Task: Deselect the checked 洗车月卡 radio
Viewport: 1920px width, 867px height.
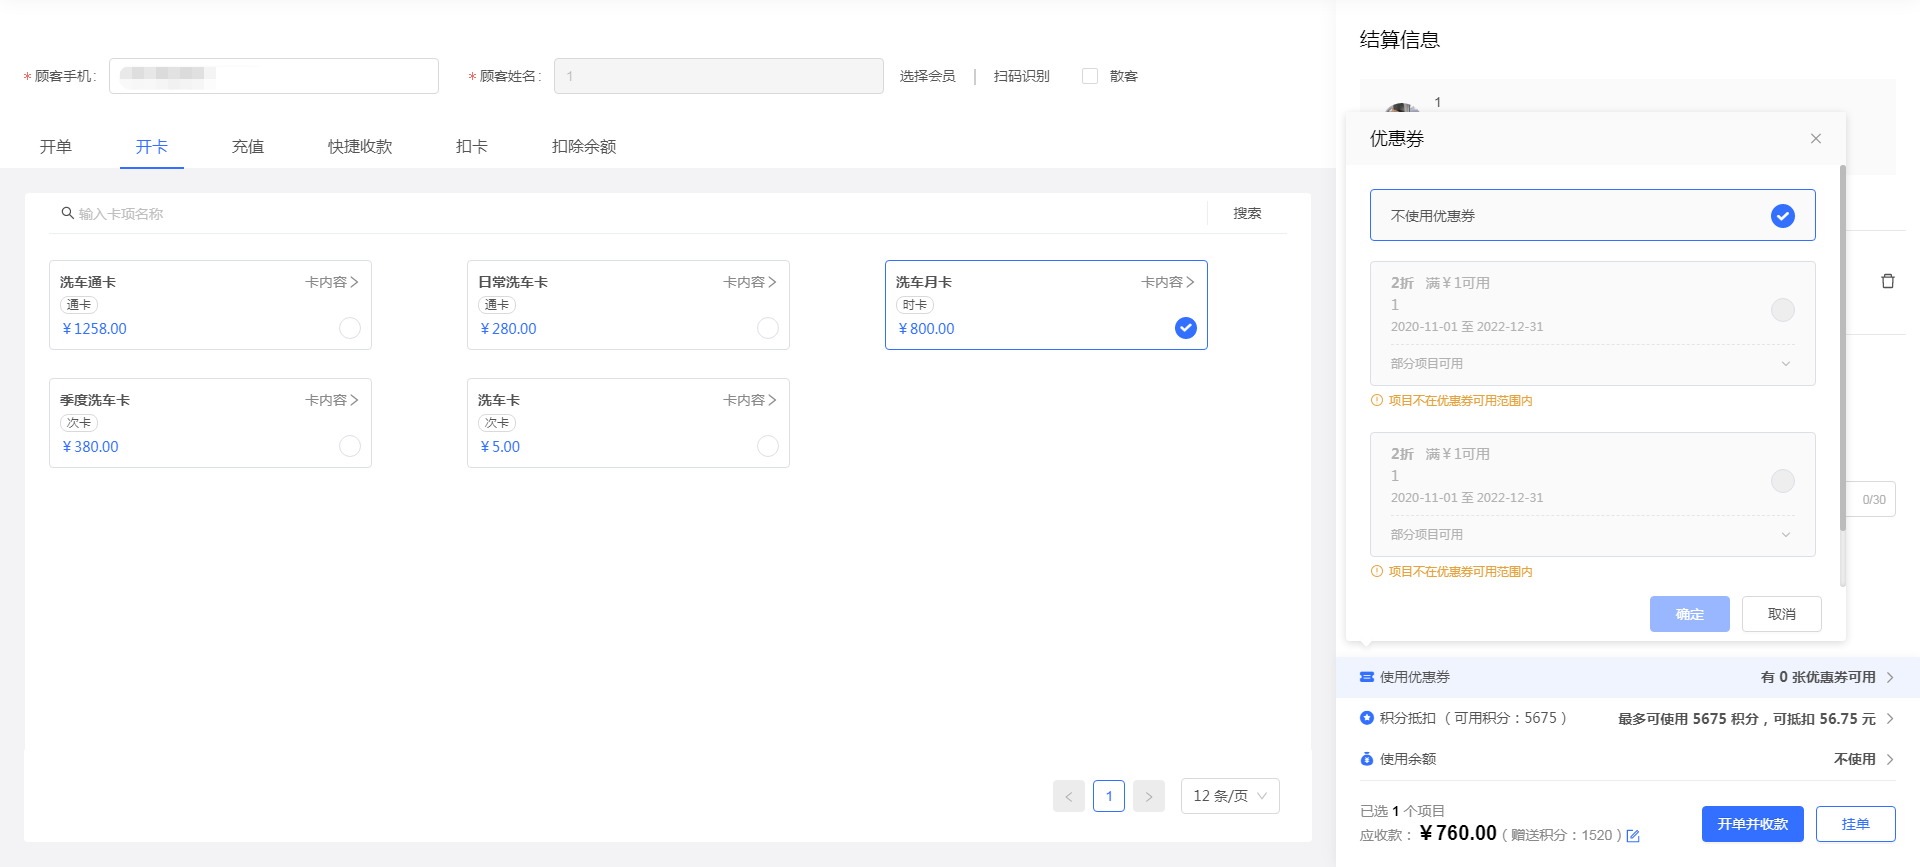Action: click(x=1186, y=328)
